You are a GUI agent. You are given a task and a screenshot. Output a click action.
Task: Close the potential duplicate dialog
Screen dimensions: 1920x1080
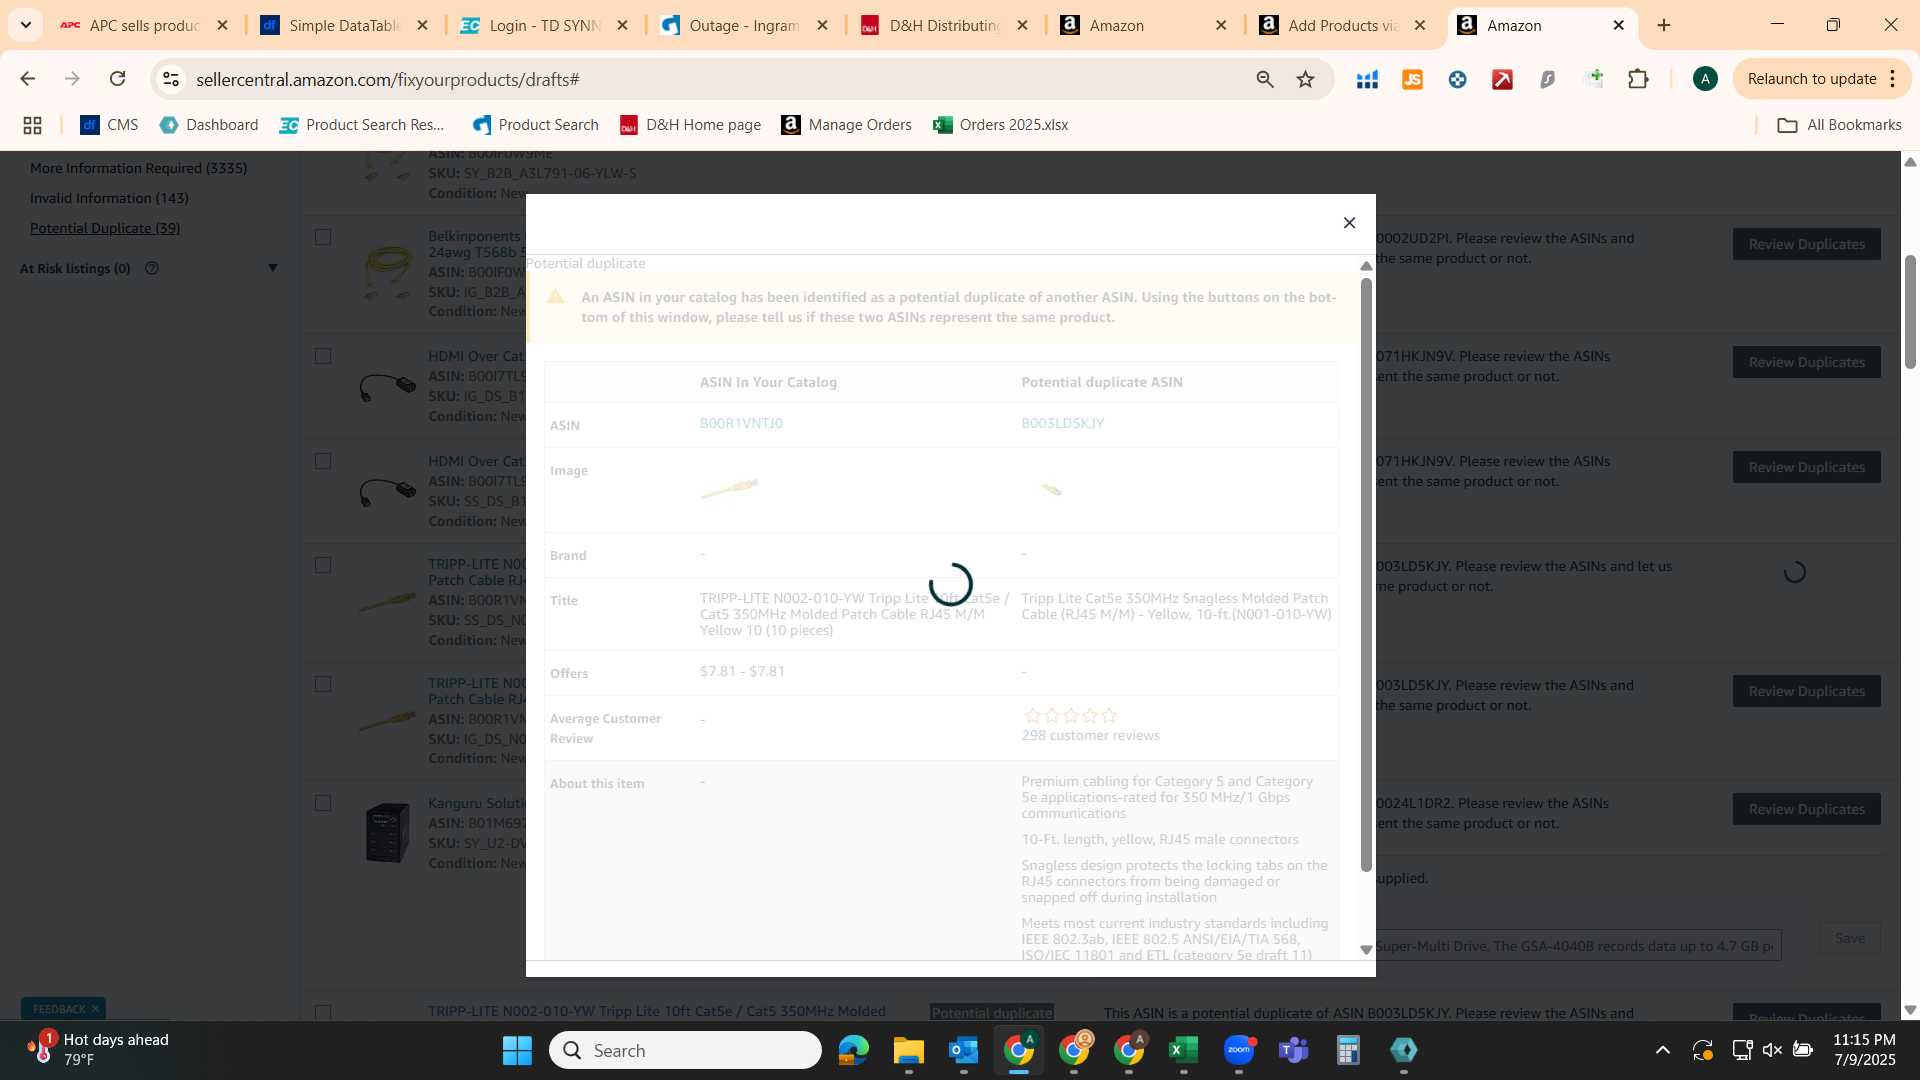(1349, 223)
